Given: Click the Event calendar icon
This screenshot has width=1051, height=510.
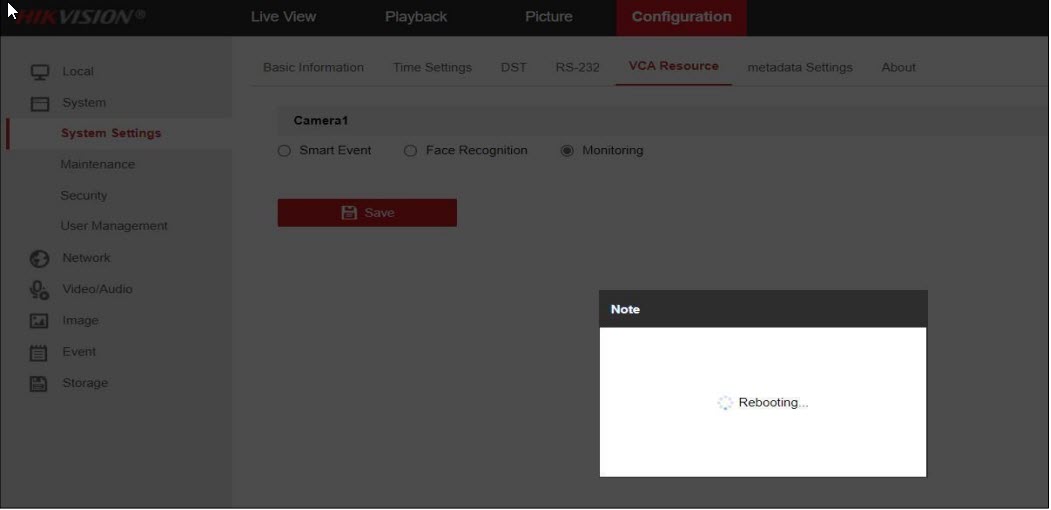Looking at the screenshot, I should (x=40, y=353).
